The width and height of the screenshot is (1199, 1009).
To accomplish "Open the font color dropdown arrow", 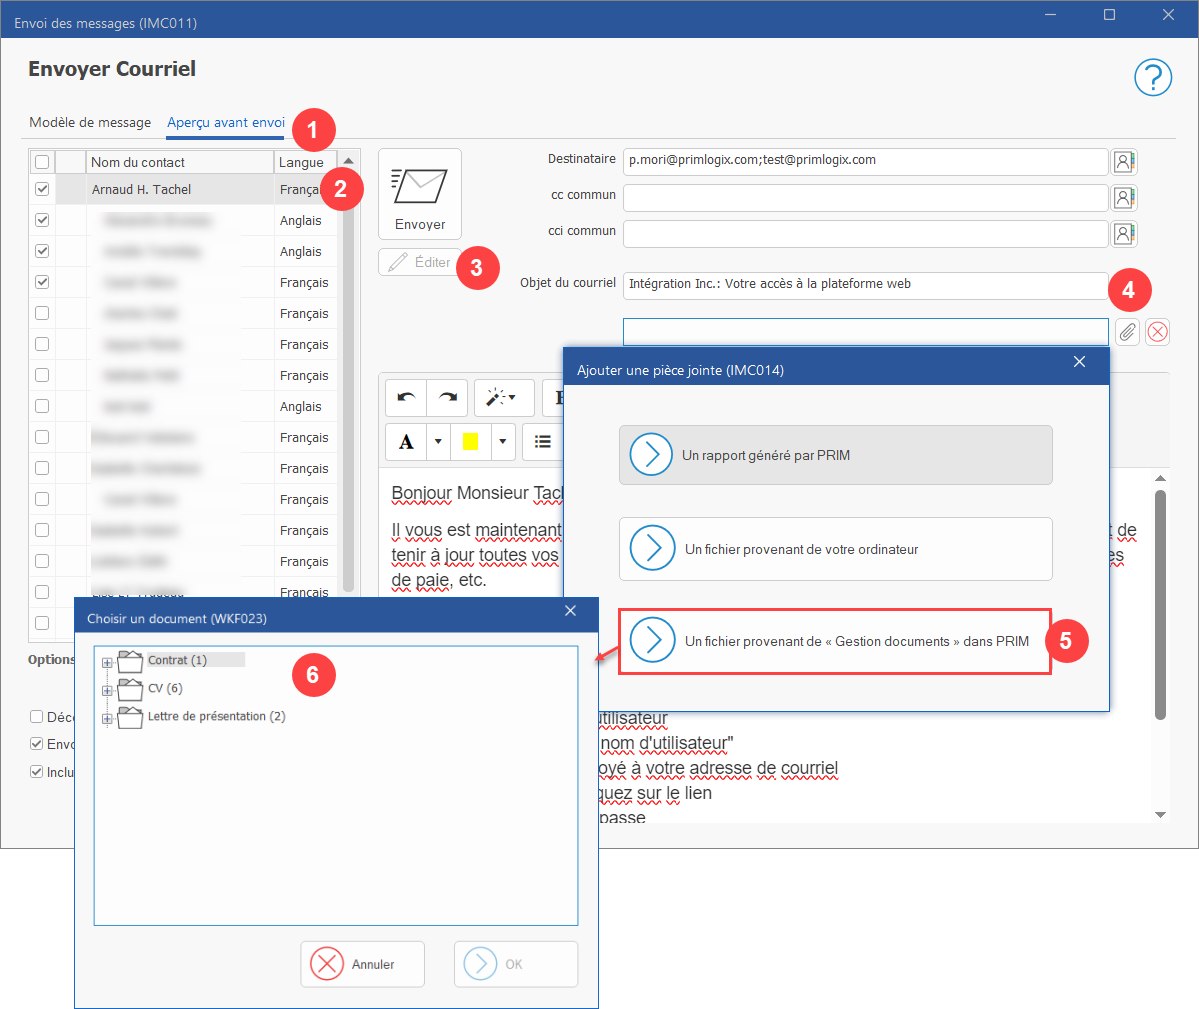I will click(438, 442).
